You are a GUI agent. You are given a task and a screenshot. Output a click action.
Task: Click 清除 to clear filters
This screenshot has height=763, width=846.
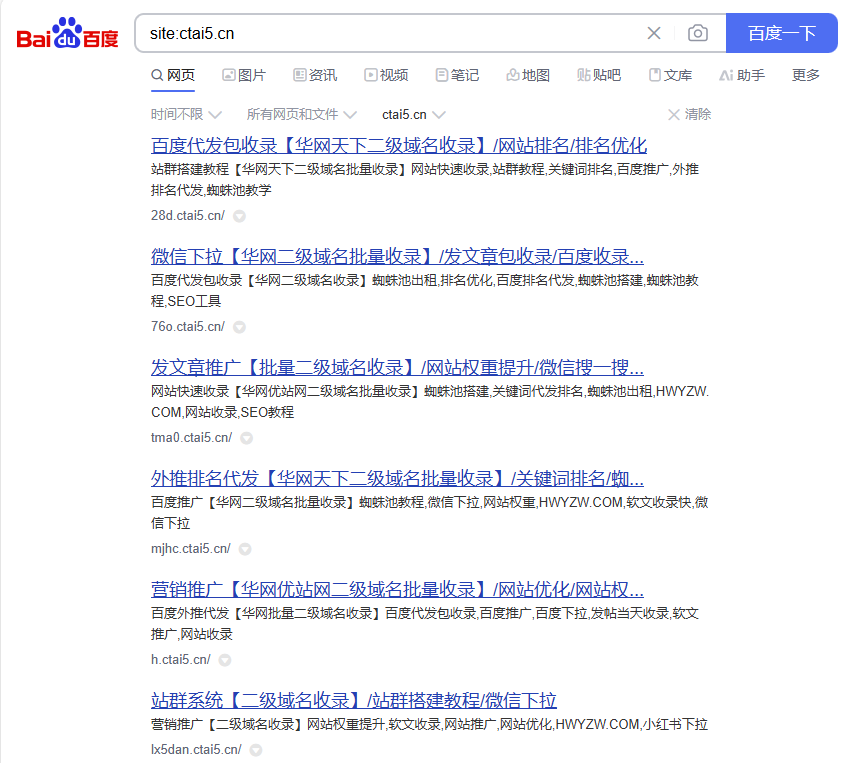coord(690,114)
